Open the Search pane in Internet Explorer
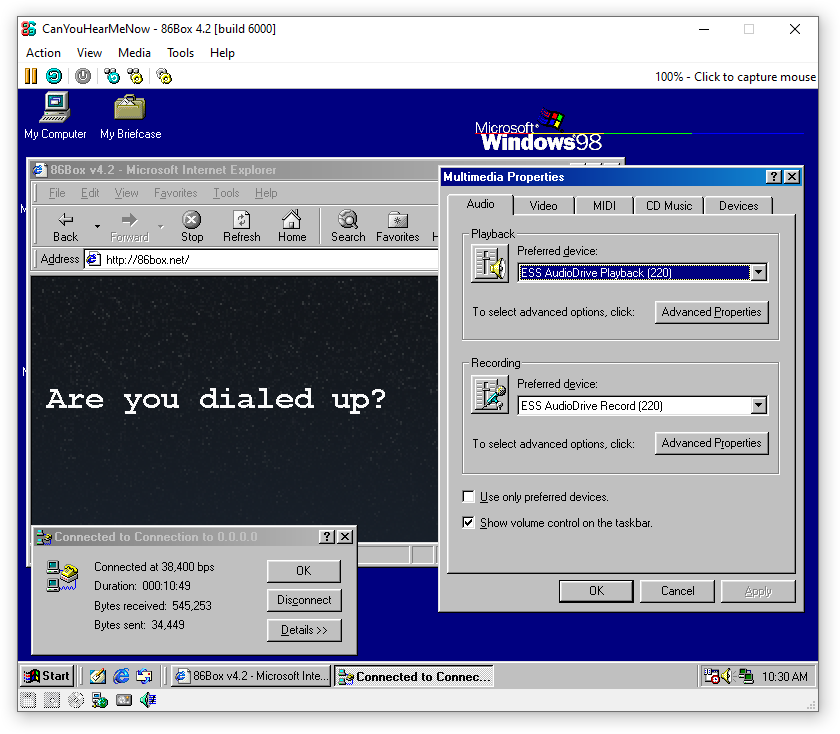 (x=348, y=226)
